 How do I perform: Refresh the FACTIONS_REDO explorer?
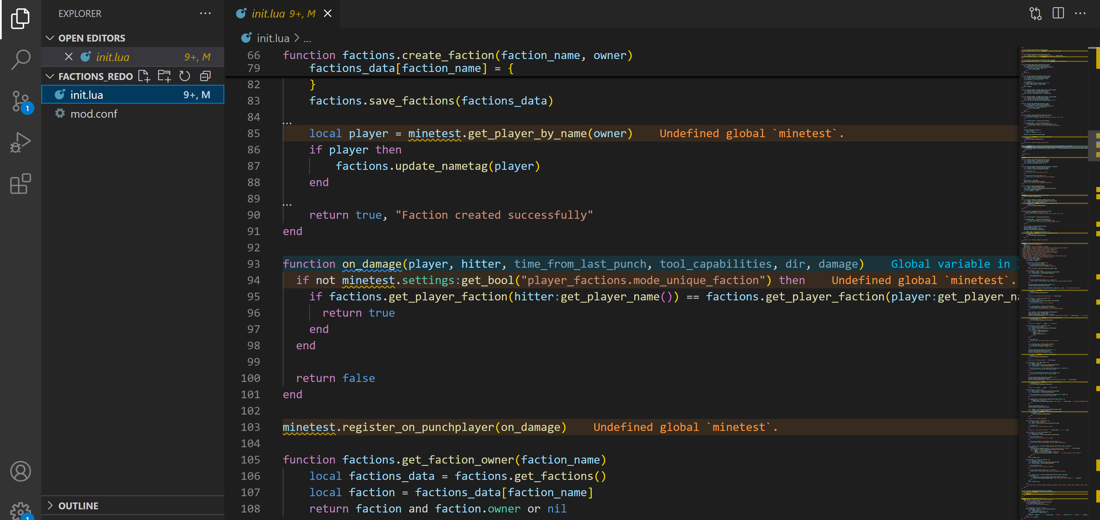(185, 76)
